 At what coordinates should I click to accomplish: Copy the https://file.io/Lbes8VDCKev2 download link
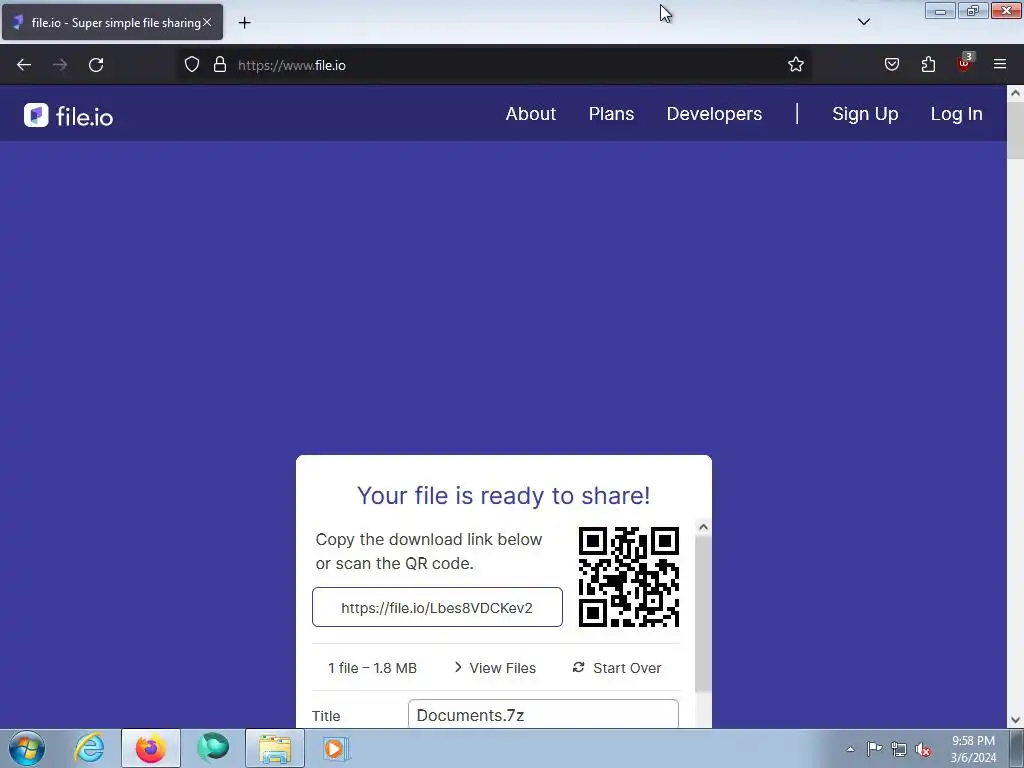(x=437, y=607)
